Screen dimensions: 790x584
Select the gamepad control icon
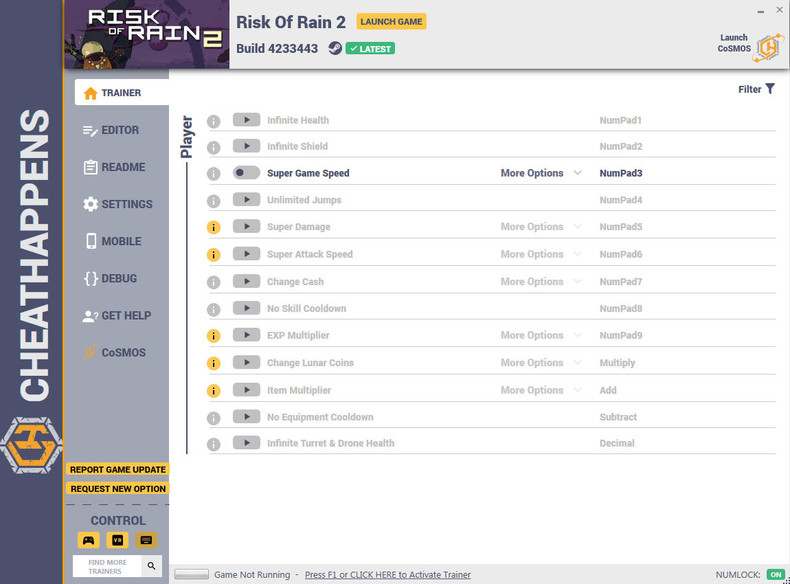pyautogui.click(x=89, y=540)
